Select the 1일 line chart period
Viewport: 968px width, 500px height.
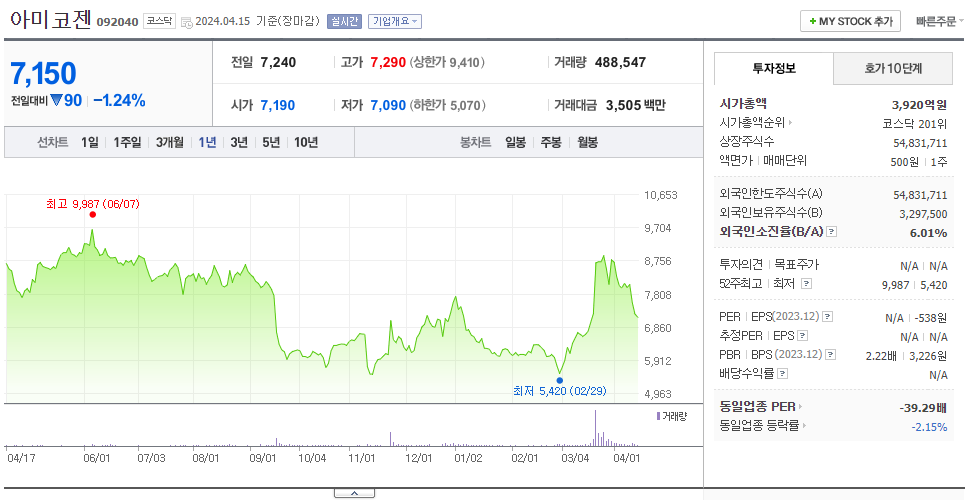[x=90, y=143]
